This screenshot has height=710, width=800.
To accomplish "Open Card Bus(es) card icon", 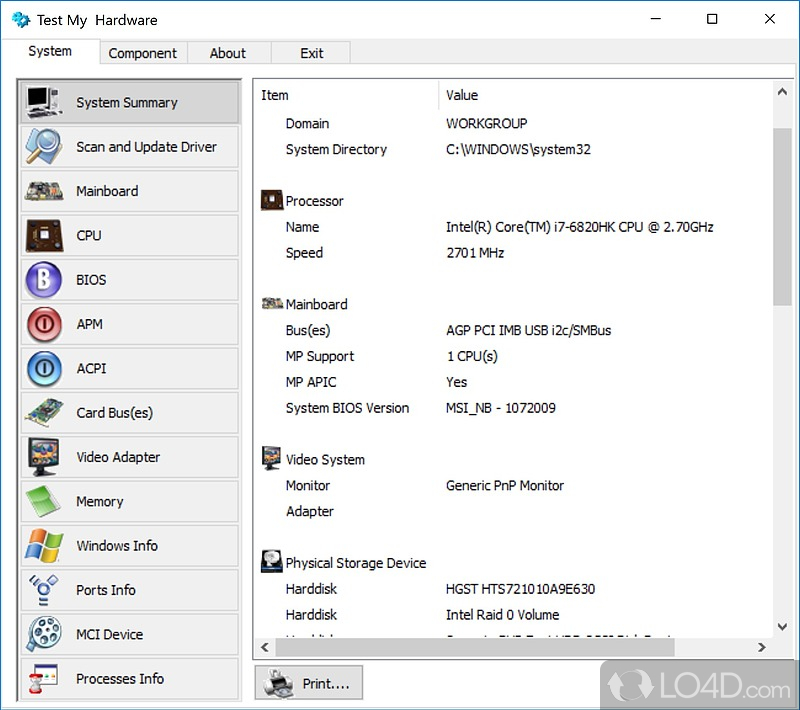I will click(x=44, y=413).
